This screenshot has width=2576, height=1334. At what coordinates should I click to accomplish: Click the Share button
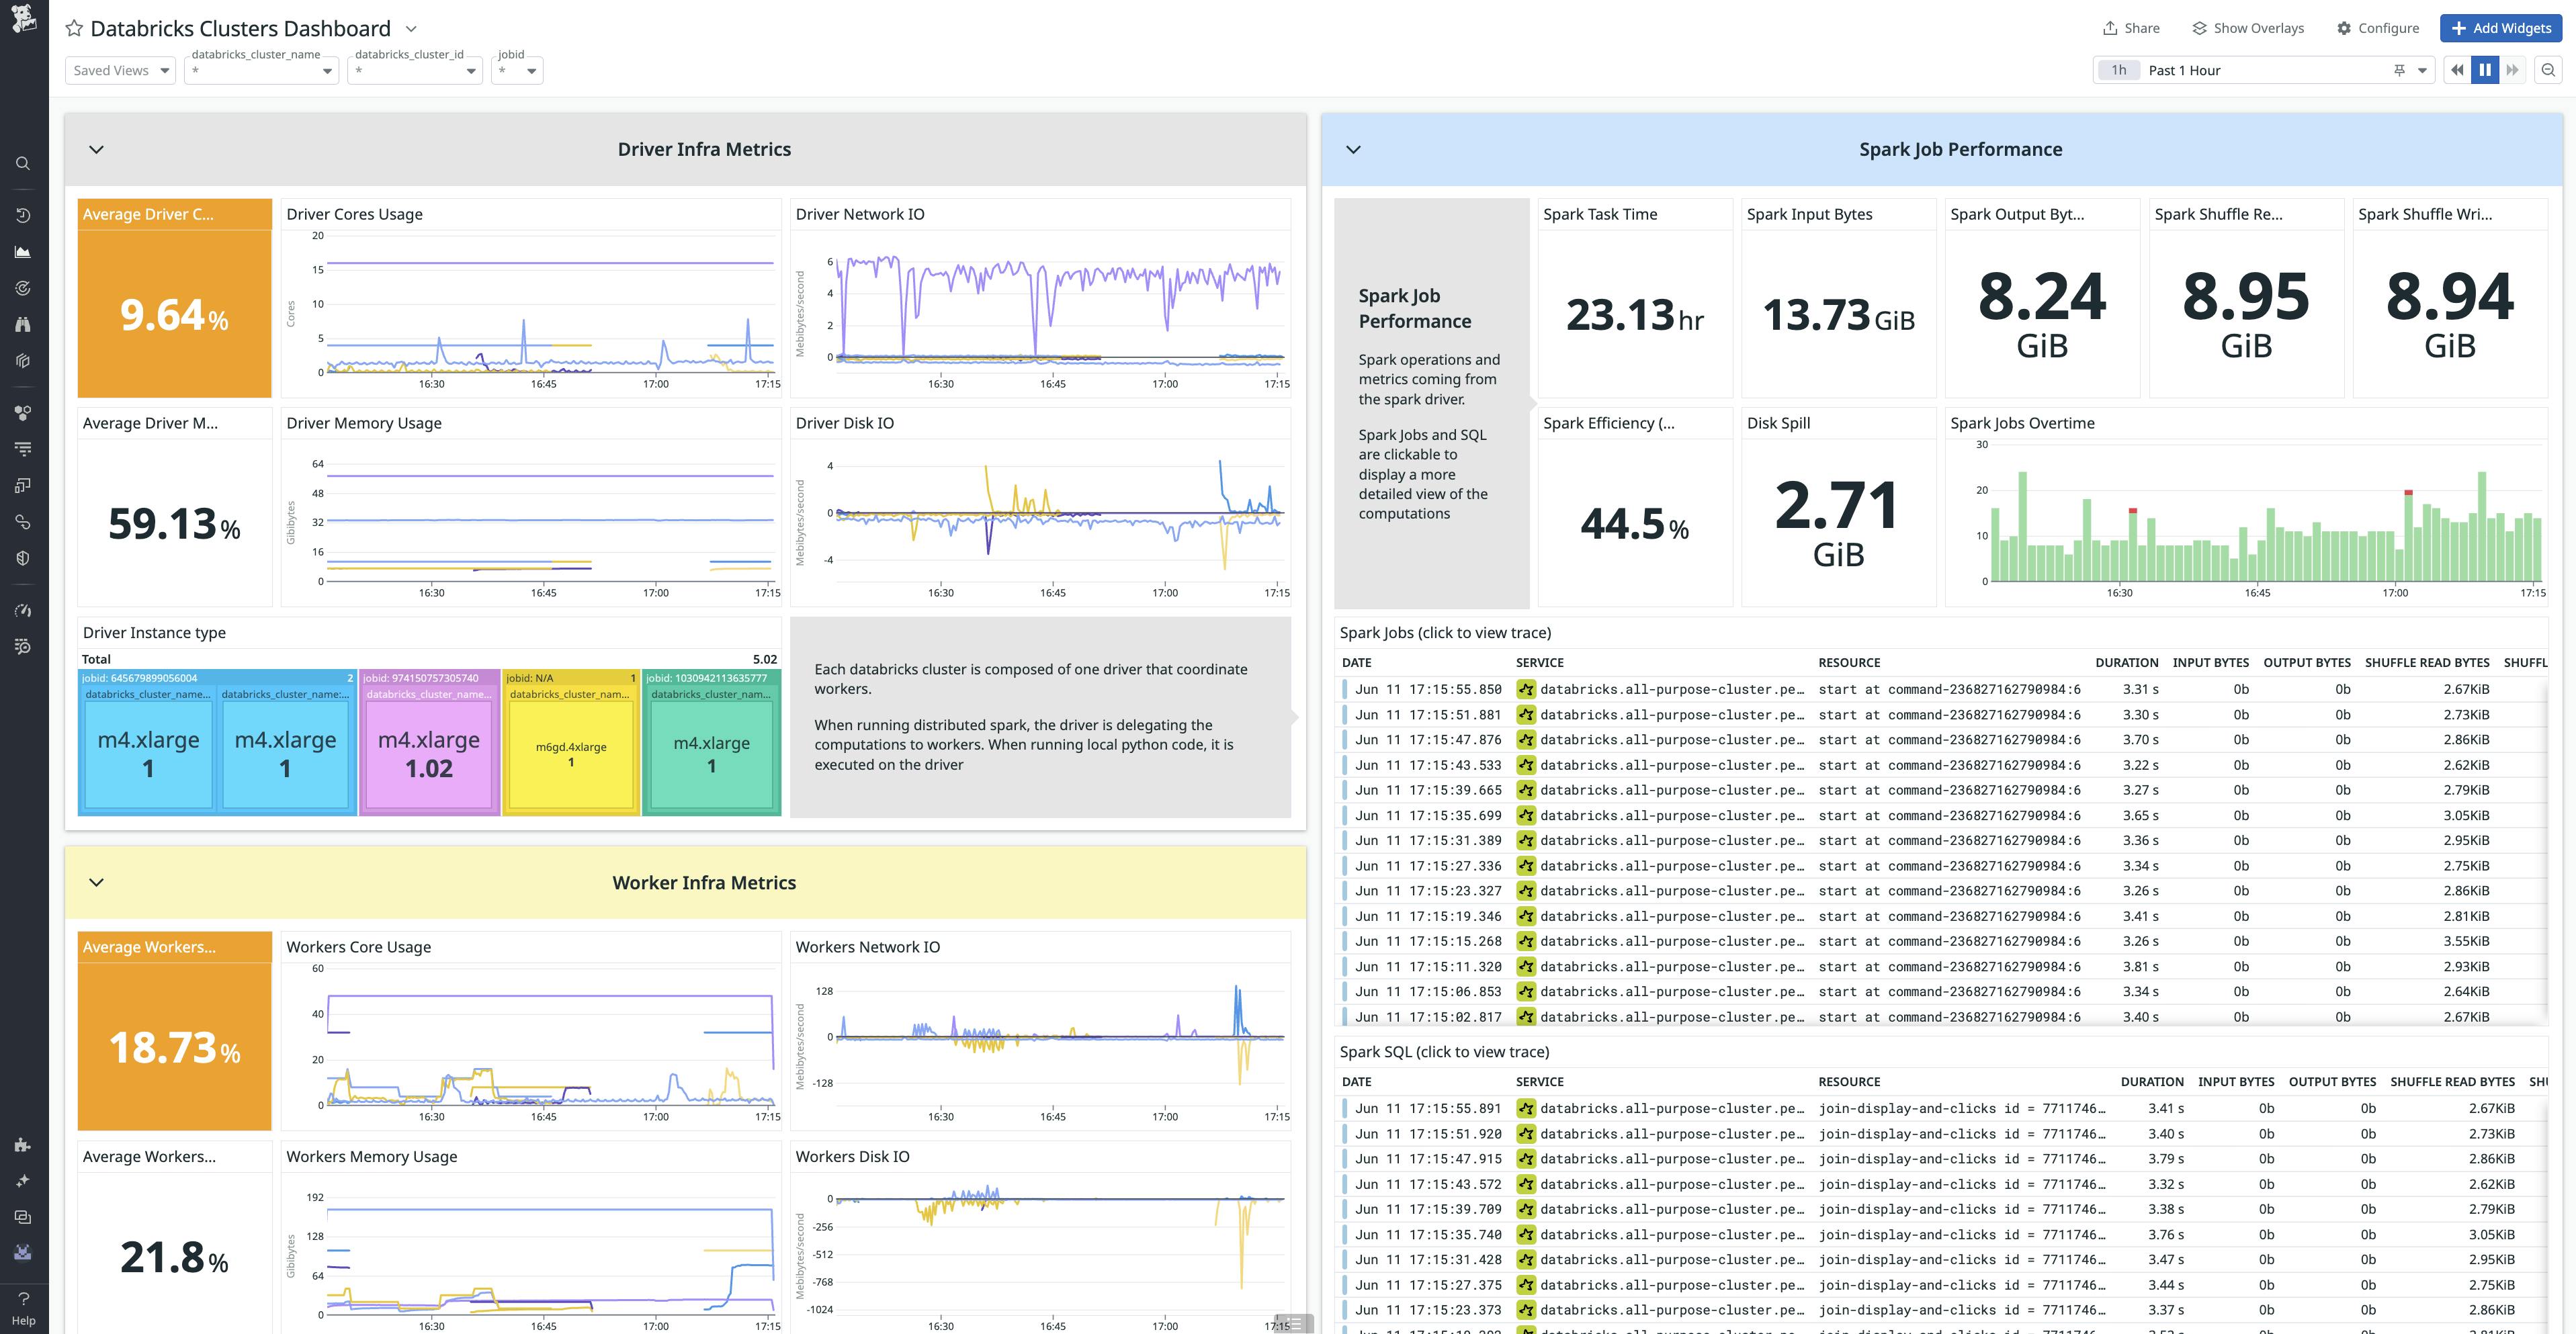point(2130,28)
